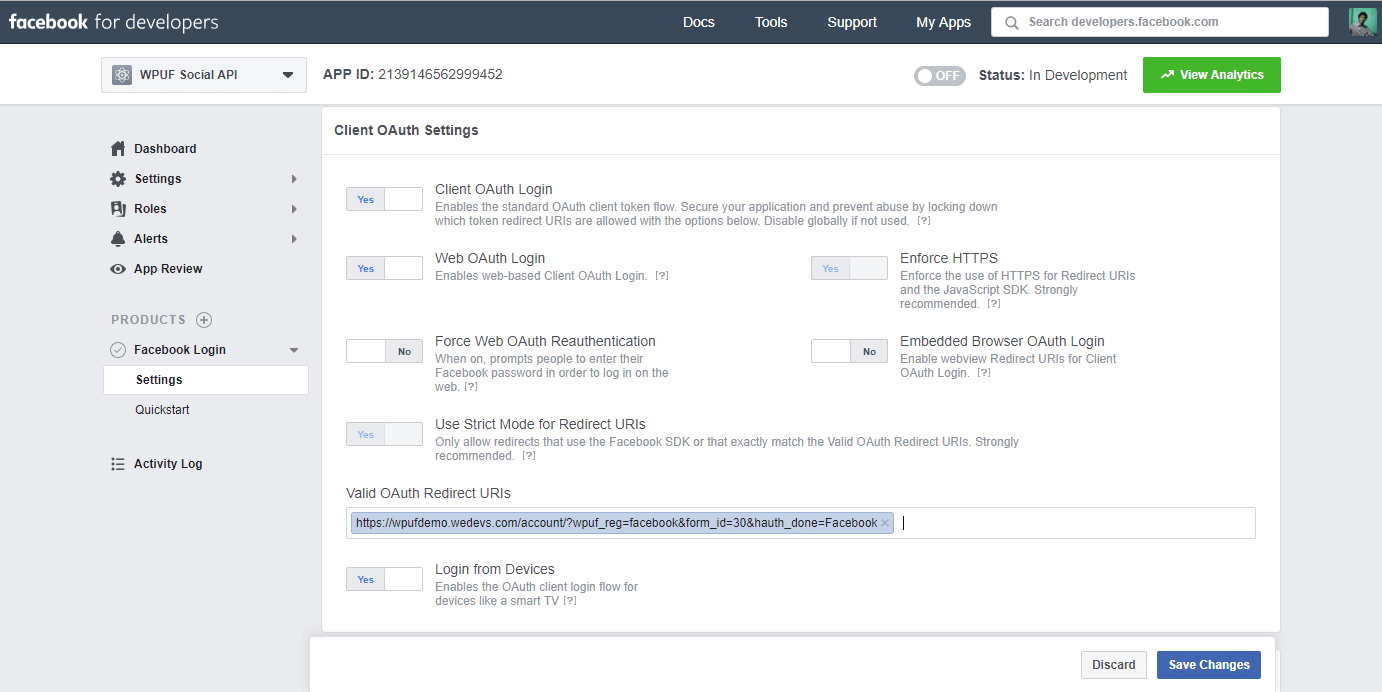Viewport: 1382px width, 692px height.
Task: Toggle Enforce HTTPS switch
Action: tap(849, 268)
